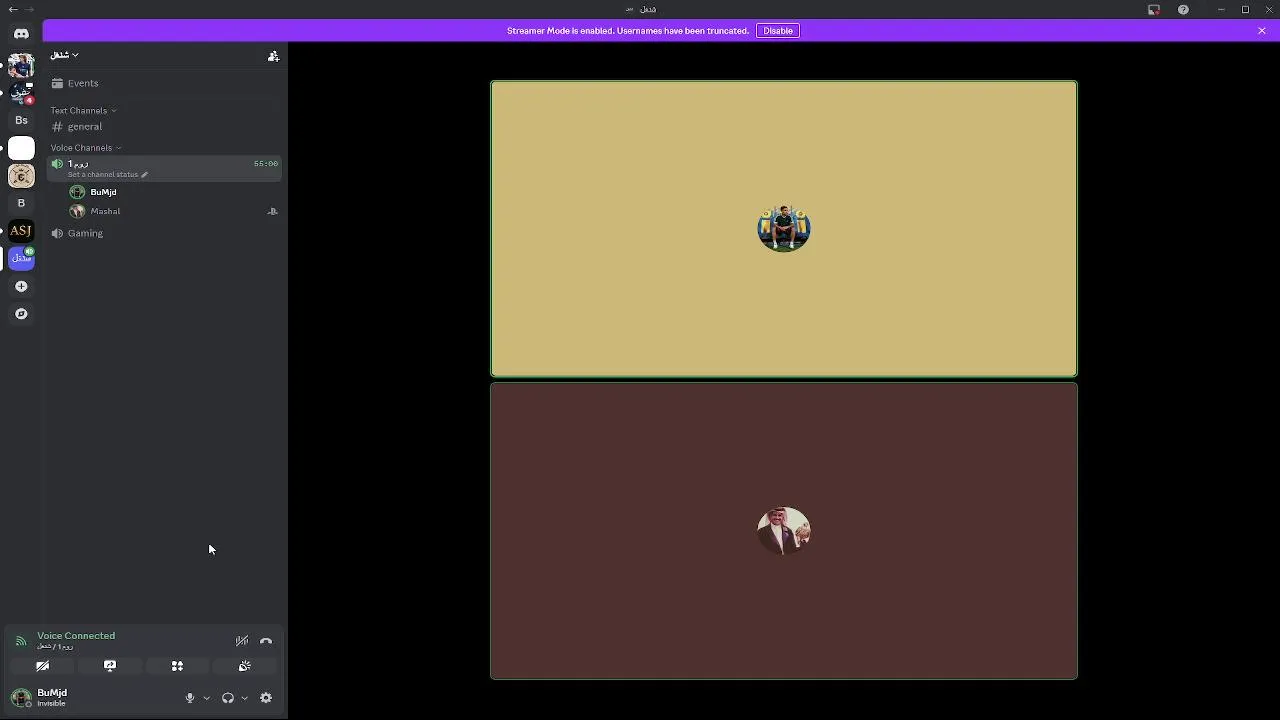The height and width of the screenshot is (720, 1280).
Task: Open Discover servers compass icon
Action: click(21, 314)
